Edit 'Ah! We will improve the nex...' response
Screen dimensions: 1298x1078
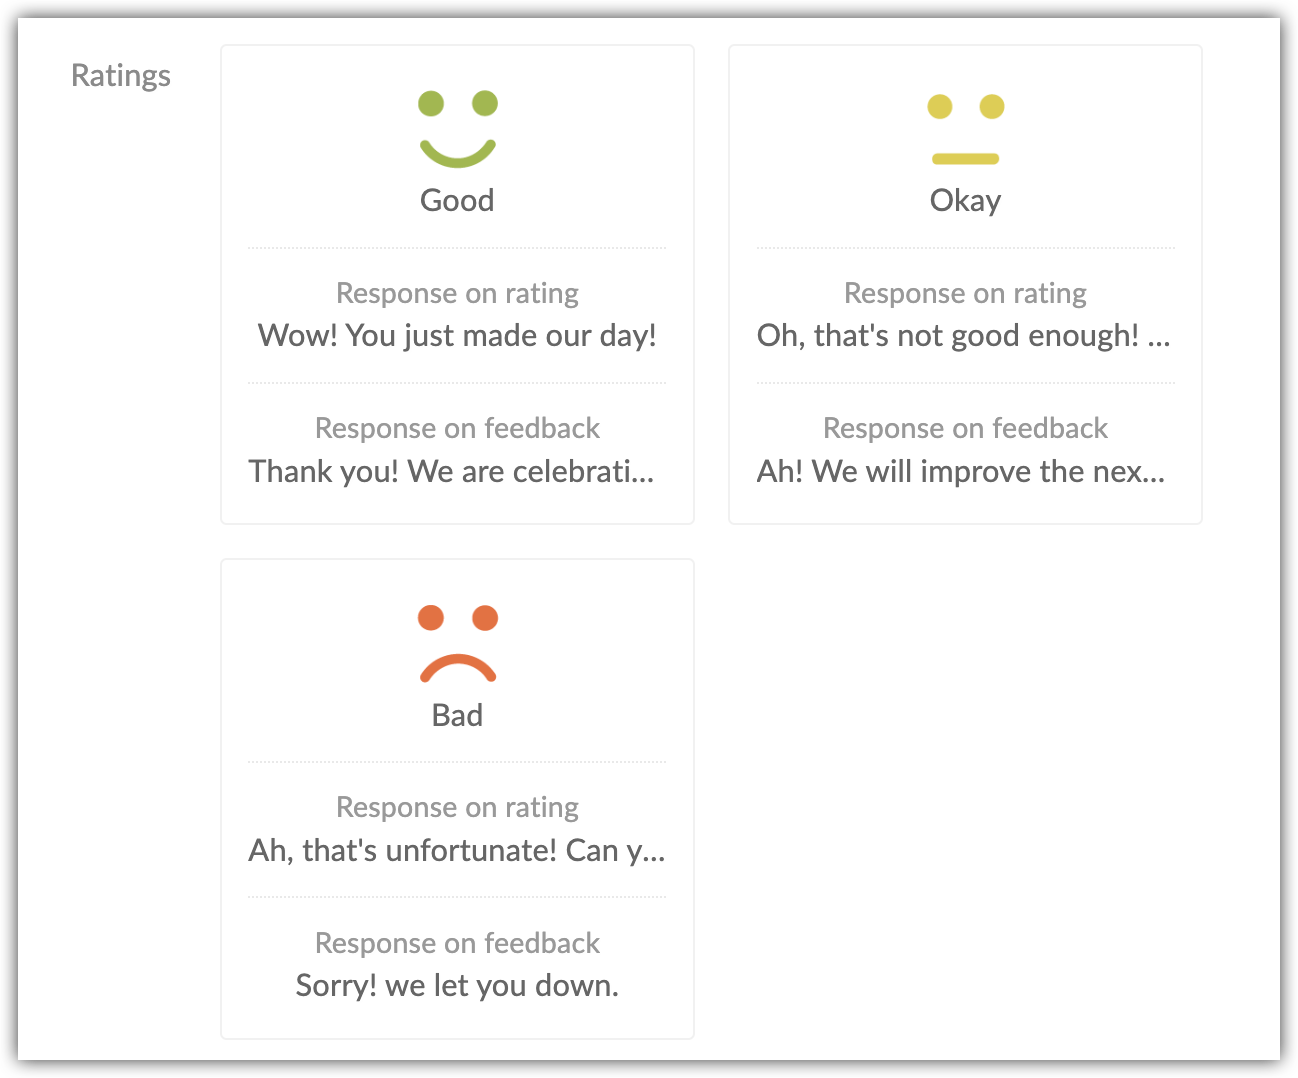(x=960, y=471)
